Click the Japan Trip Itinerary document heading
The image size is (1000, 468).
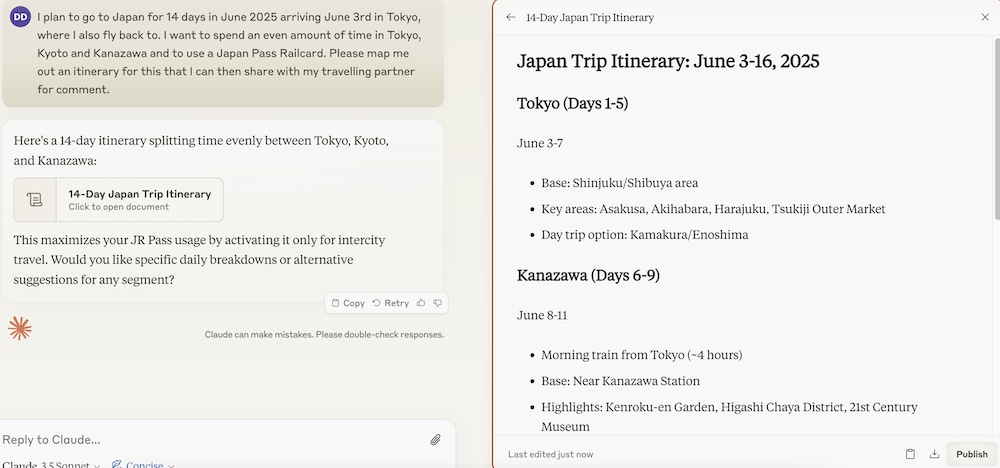click(x=668, y=61)
